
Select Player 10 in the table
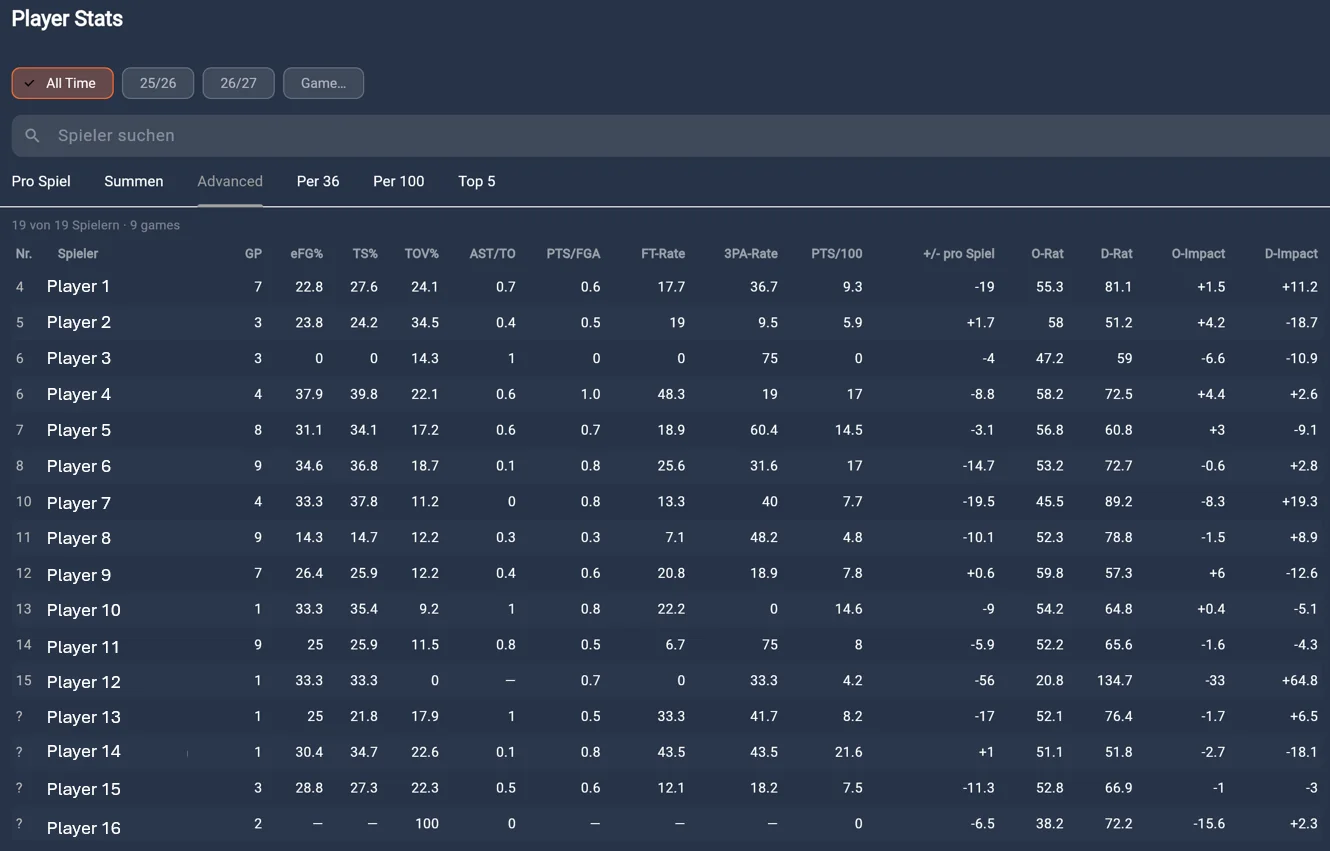[x=84, y=610]
